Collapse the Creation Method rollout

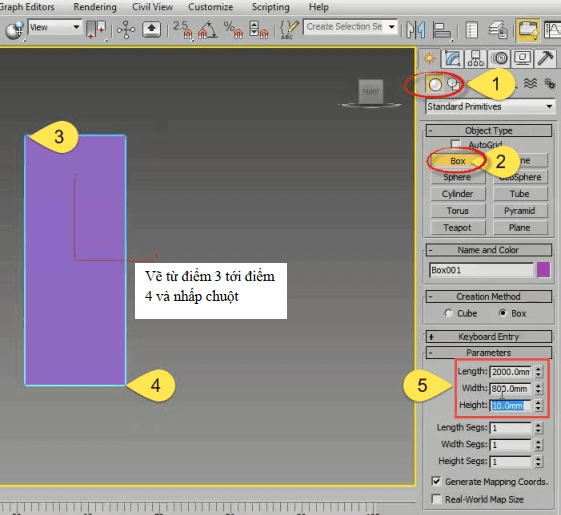click(x=488, y=296)
